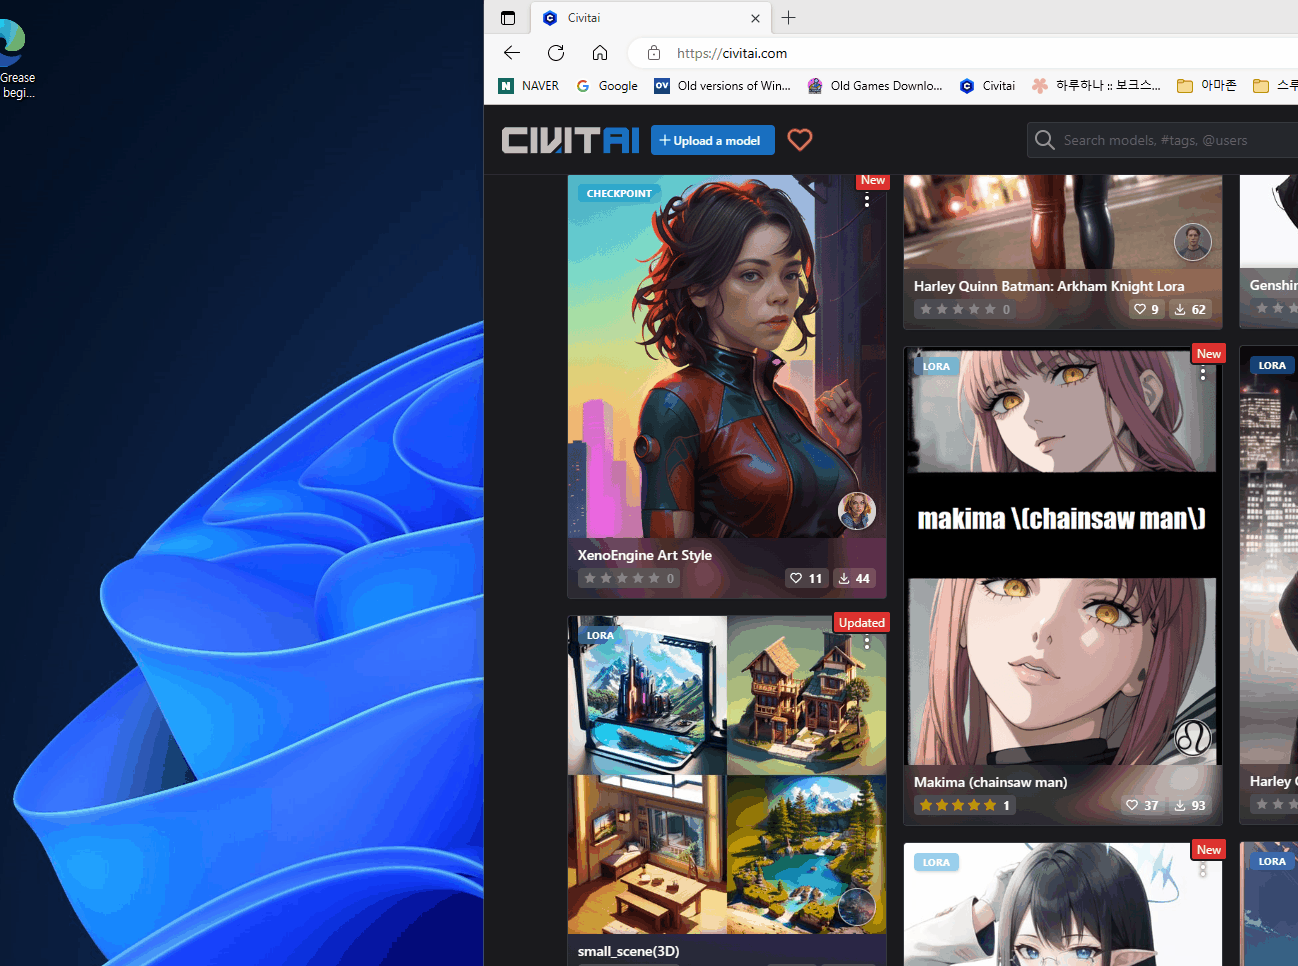This screenshot has height=966, width=1298.
Task: Click Makima likes count 37
Action: 1142,805
